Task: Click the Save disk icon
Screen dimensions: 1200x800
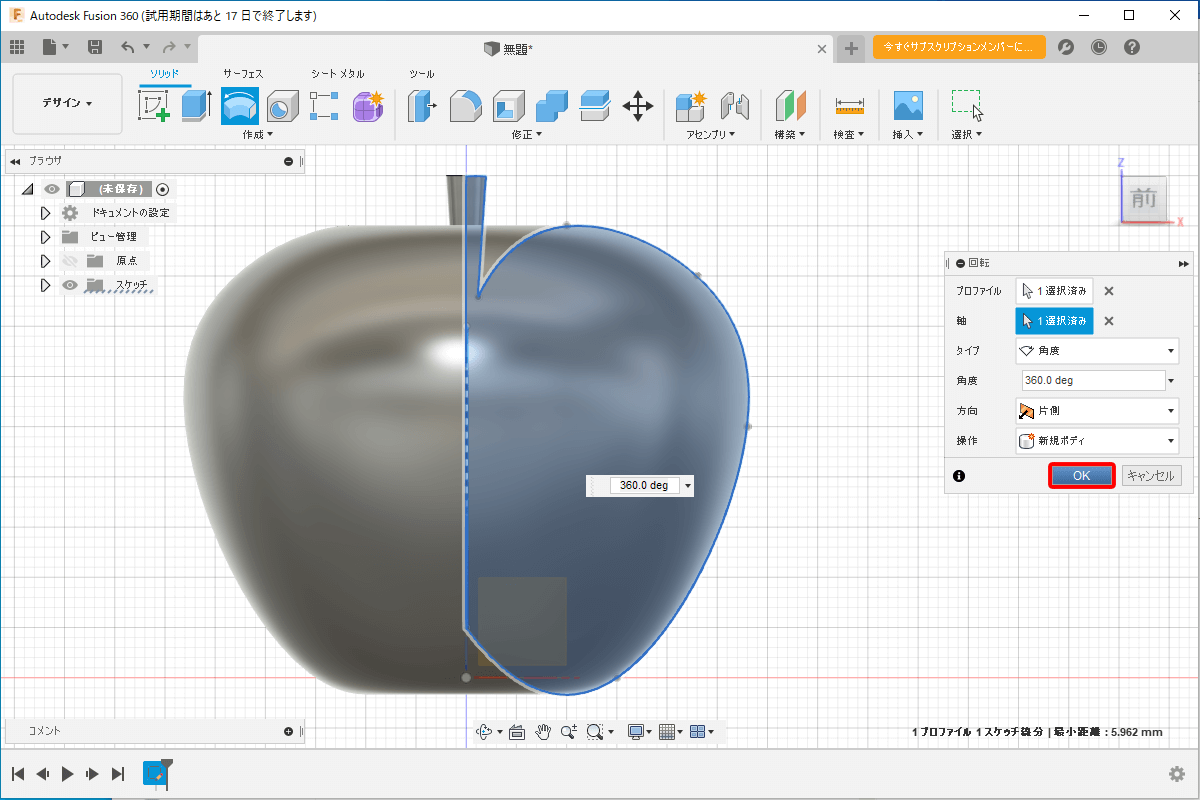Action: [95, 47]
